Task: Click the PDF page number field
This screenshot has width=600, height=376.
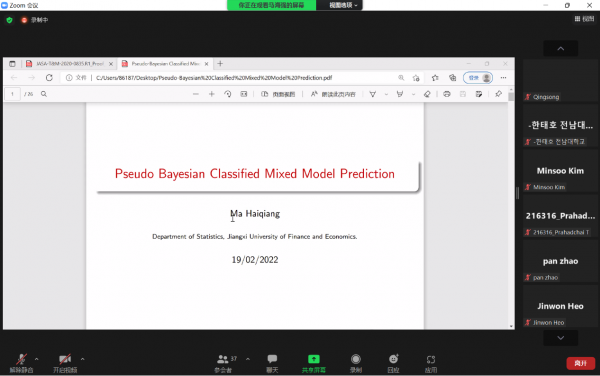Action: [x=13, y=94]
